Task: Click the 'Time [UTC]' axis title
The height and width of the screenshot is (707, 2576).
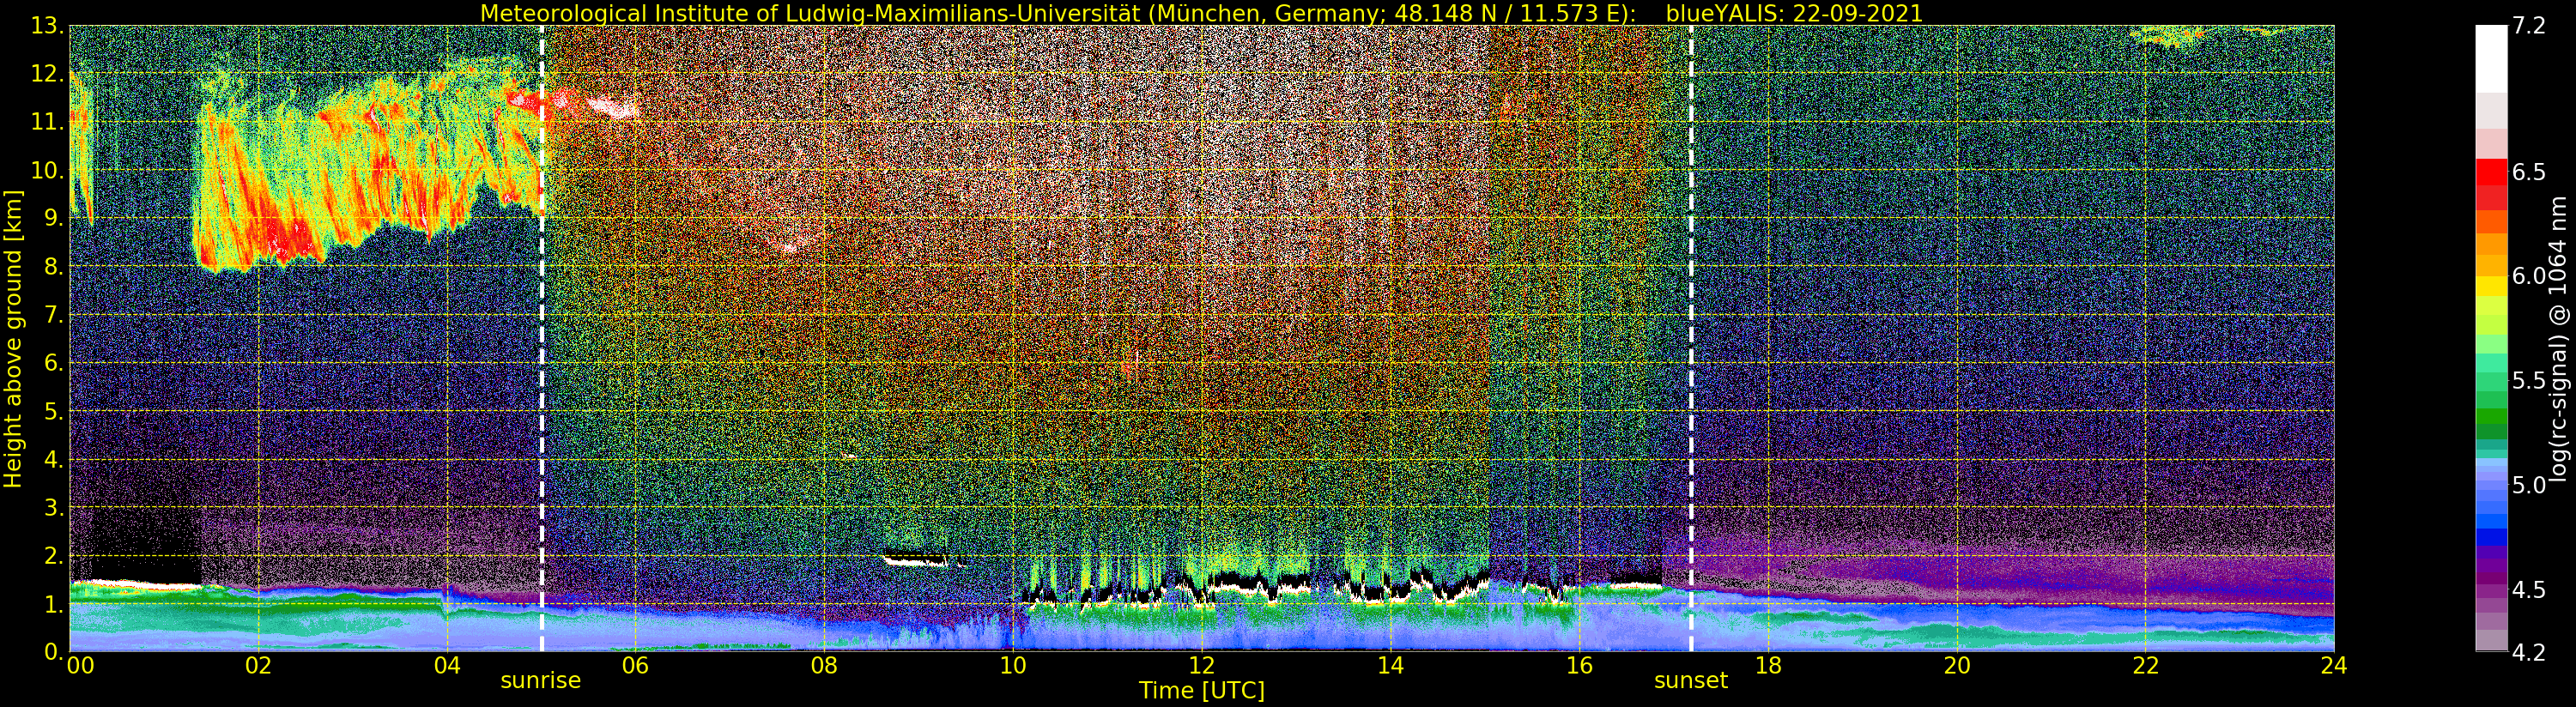Action: (1201, 691)
